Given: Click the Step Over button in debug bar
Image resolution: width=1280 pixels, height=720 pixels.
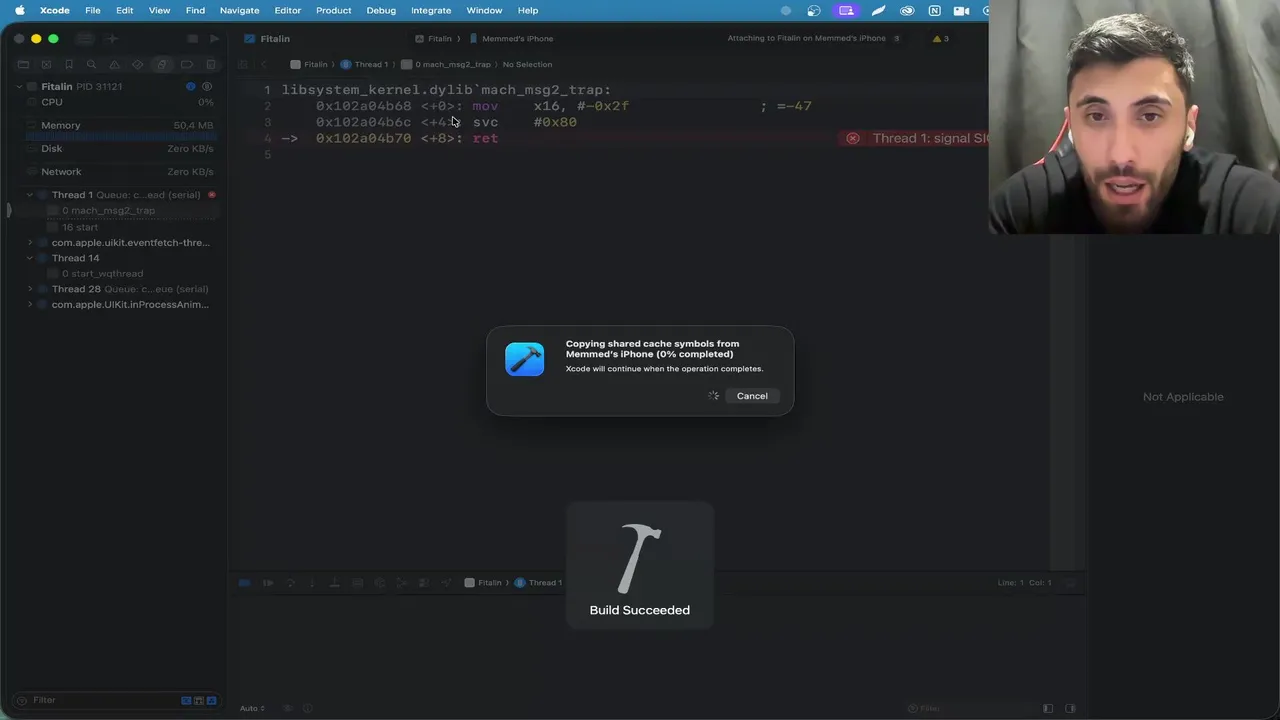Looking at the screenshot, I should tap(290, 583).
